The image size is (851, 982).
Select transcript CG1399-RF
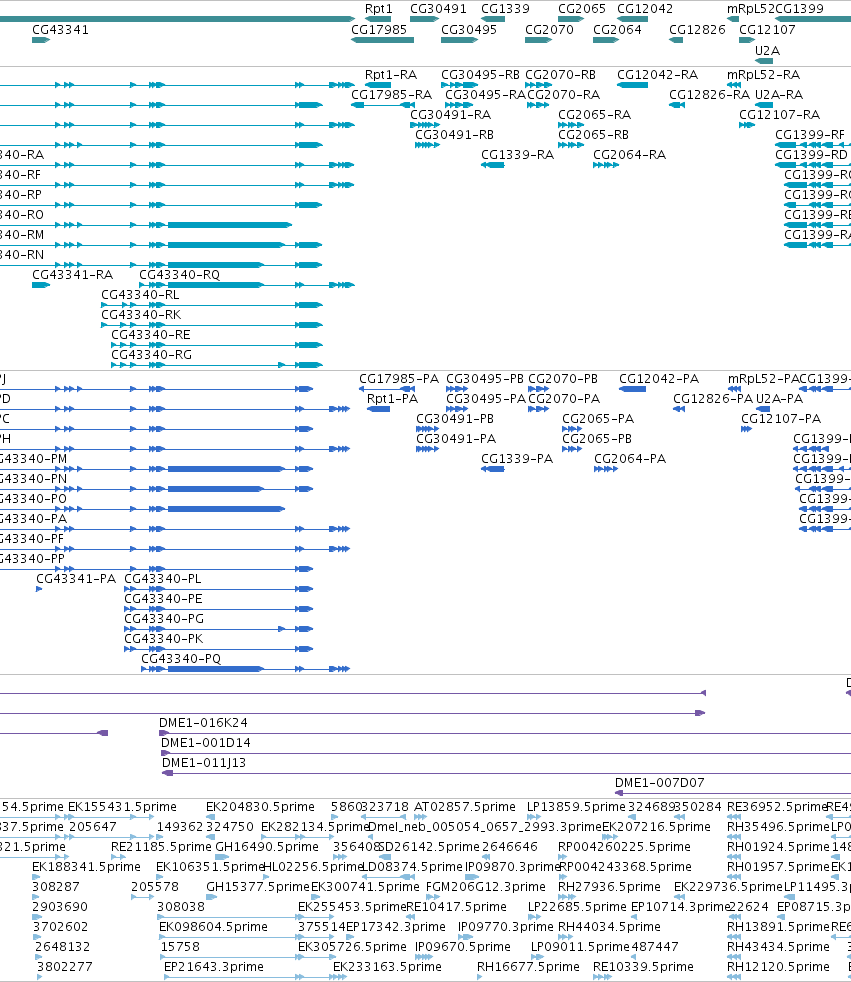coord(810,135)
